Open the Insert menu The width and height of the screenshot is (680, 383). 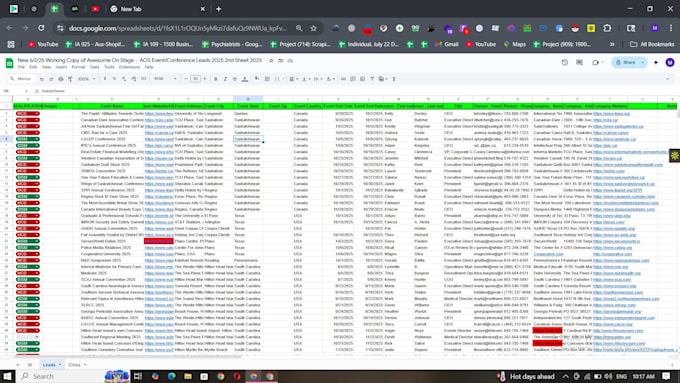click(x=61, y=67)
